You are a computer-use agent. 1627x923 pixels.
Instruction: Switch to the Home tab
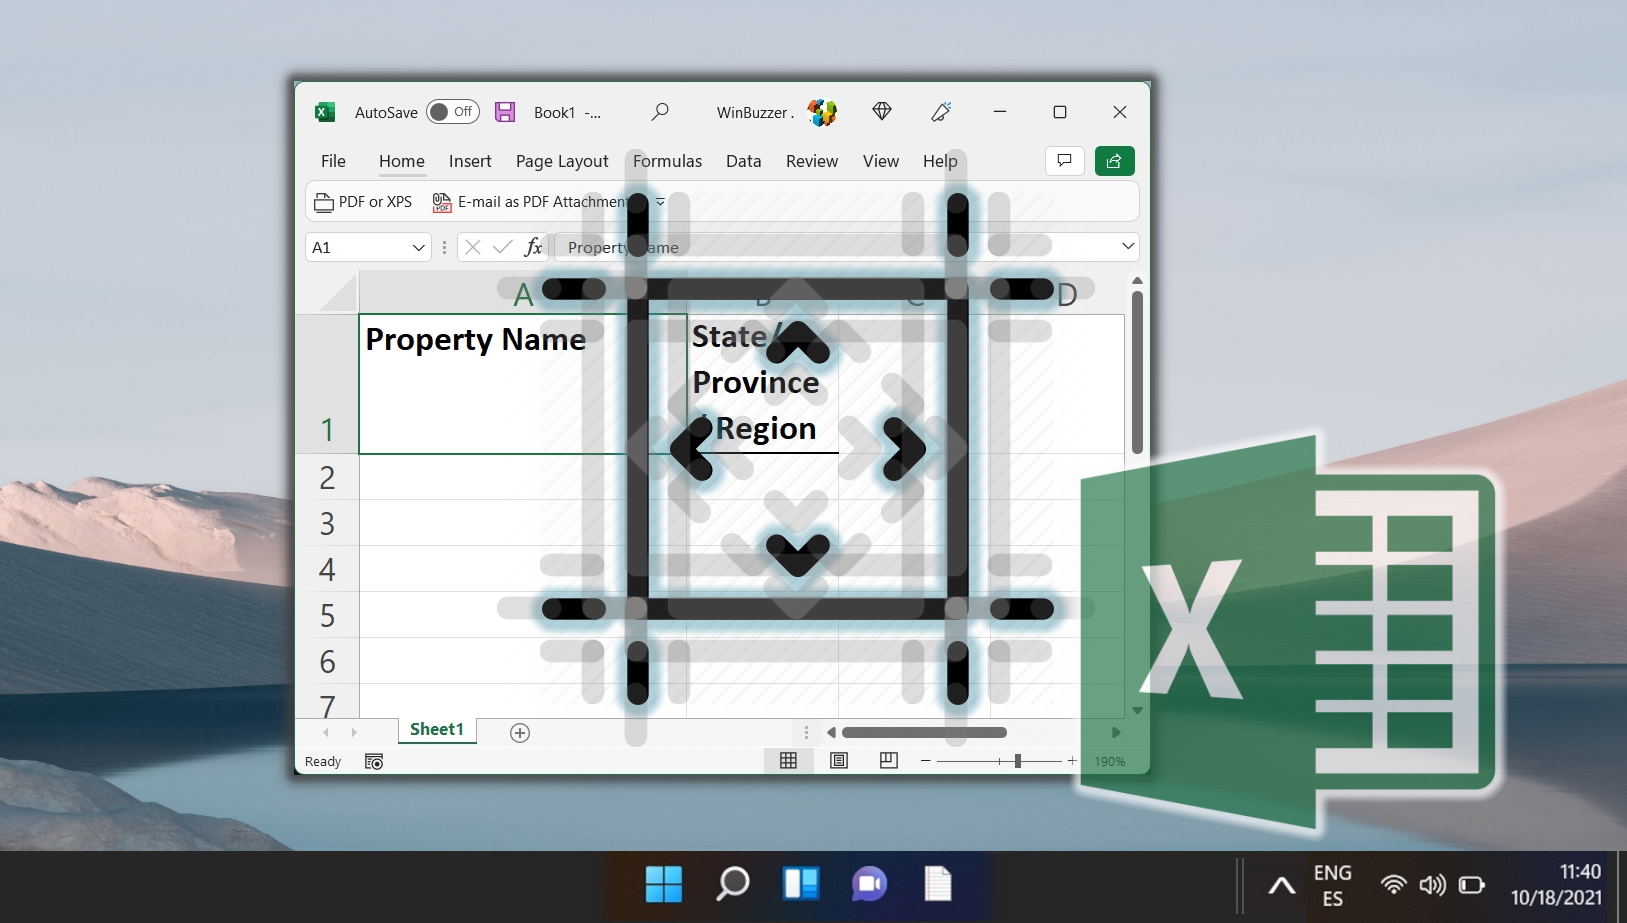(x=402, y=161)
